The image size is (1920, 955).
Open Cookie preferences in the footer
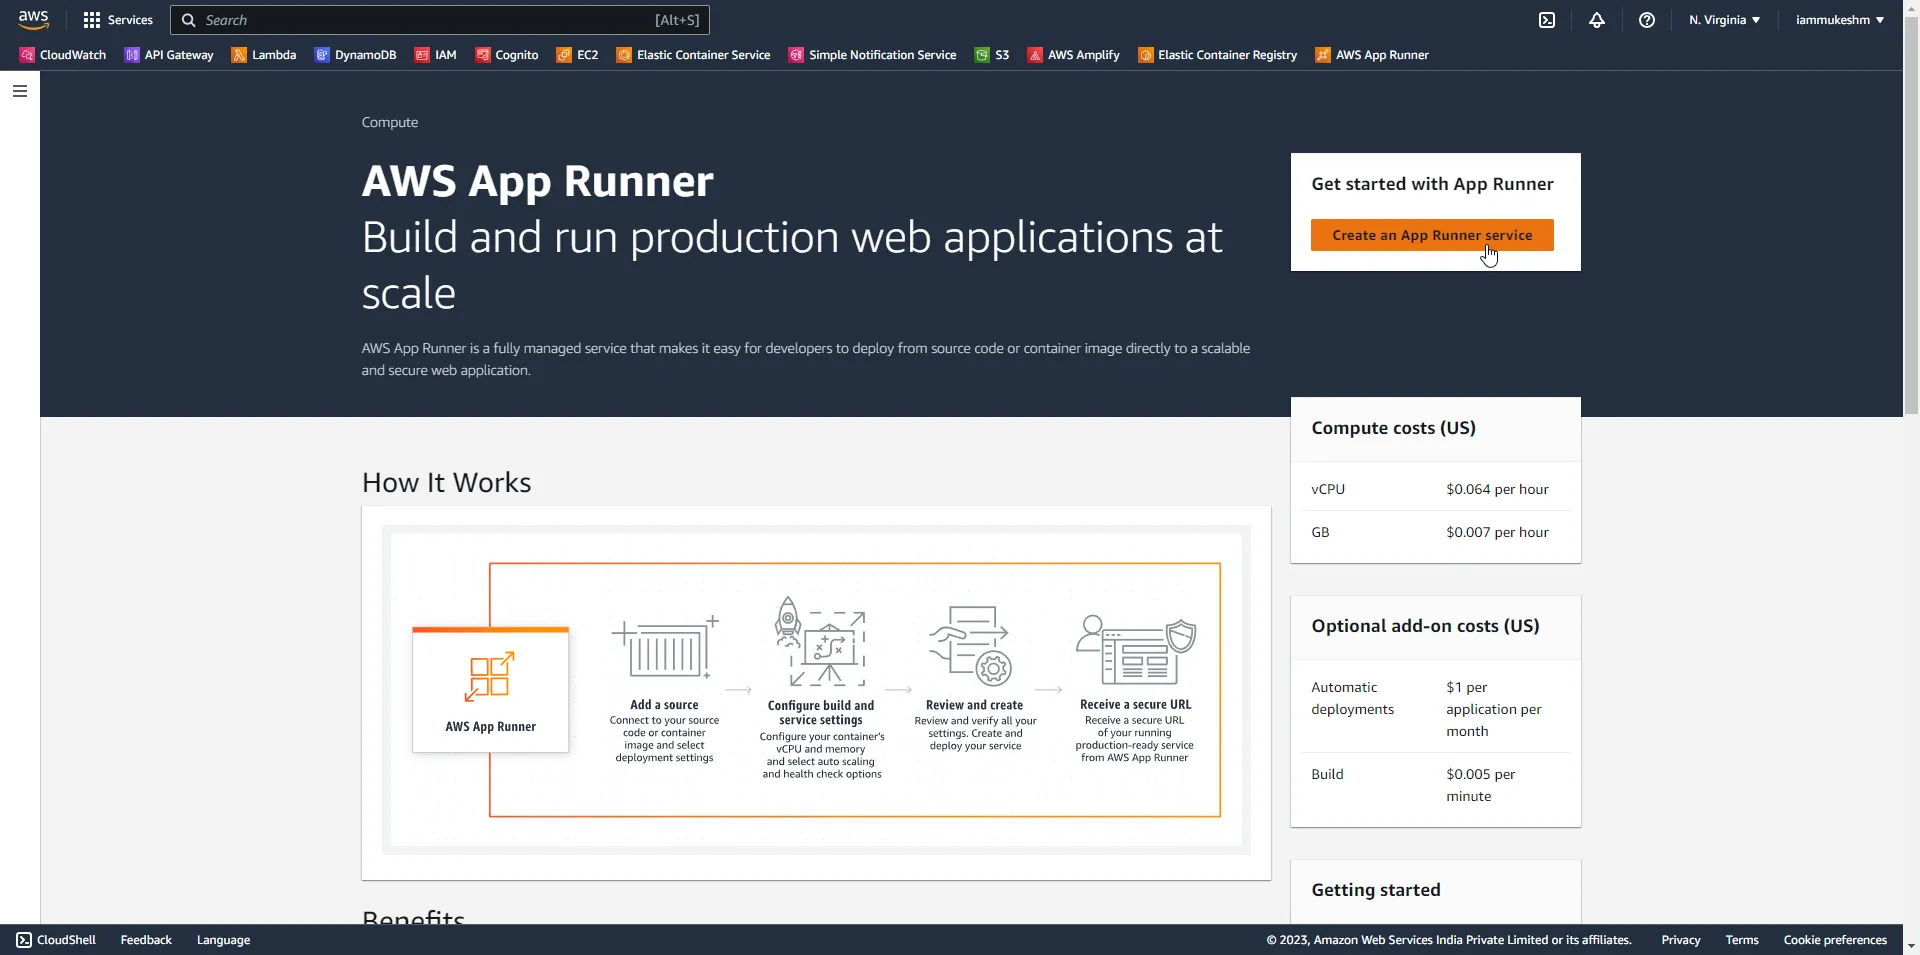coord(1835,939)
